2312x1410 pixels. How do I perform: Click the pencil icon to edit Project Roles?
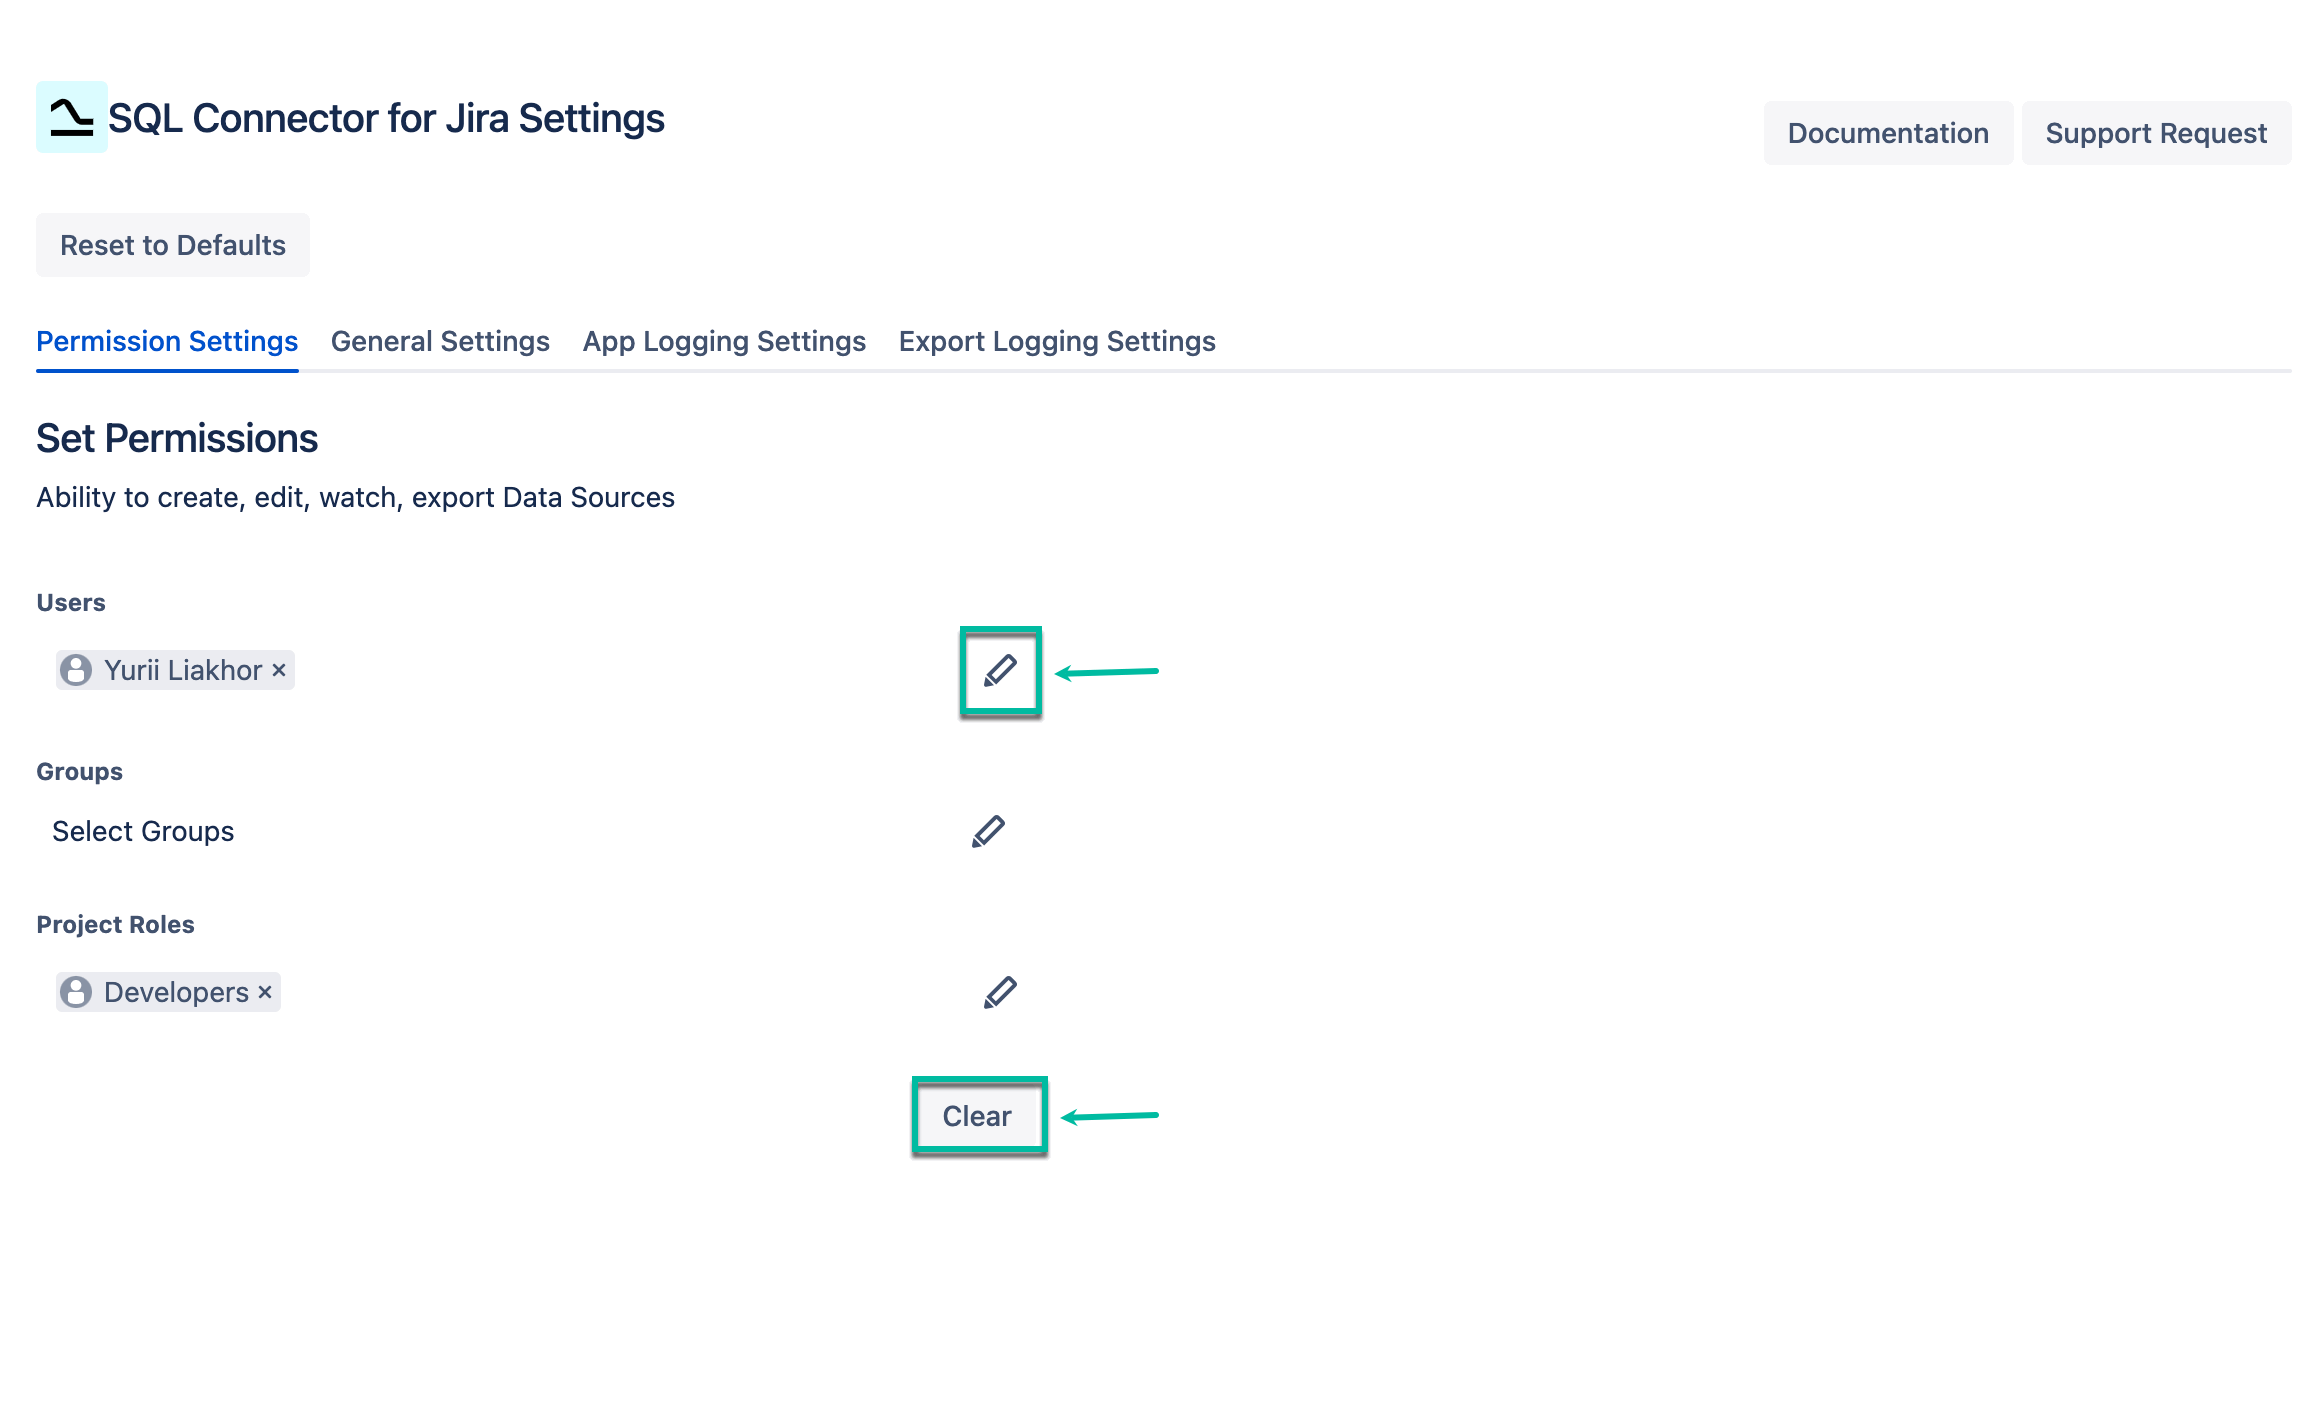(x=999, y=991)
